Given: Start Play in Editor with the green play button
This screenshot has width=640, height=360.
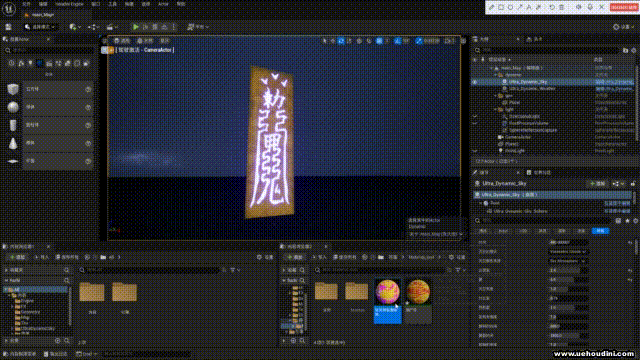Looking at the screenshot, I should 136,27.
